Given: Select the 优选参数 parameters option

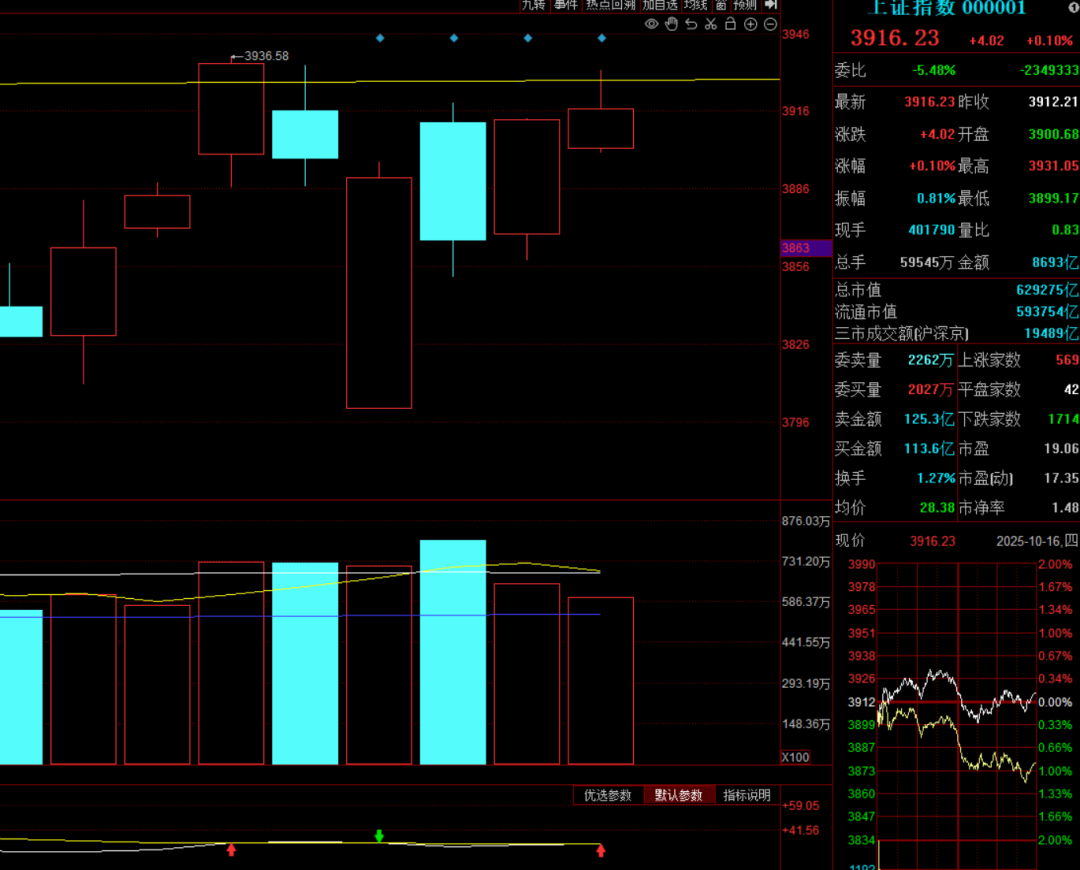Looking at the screenshot, I should pos(608,796).
